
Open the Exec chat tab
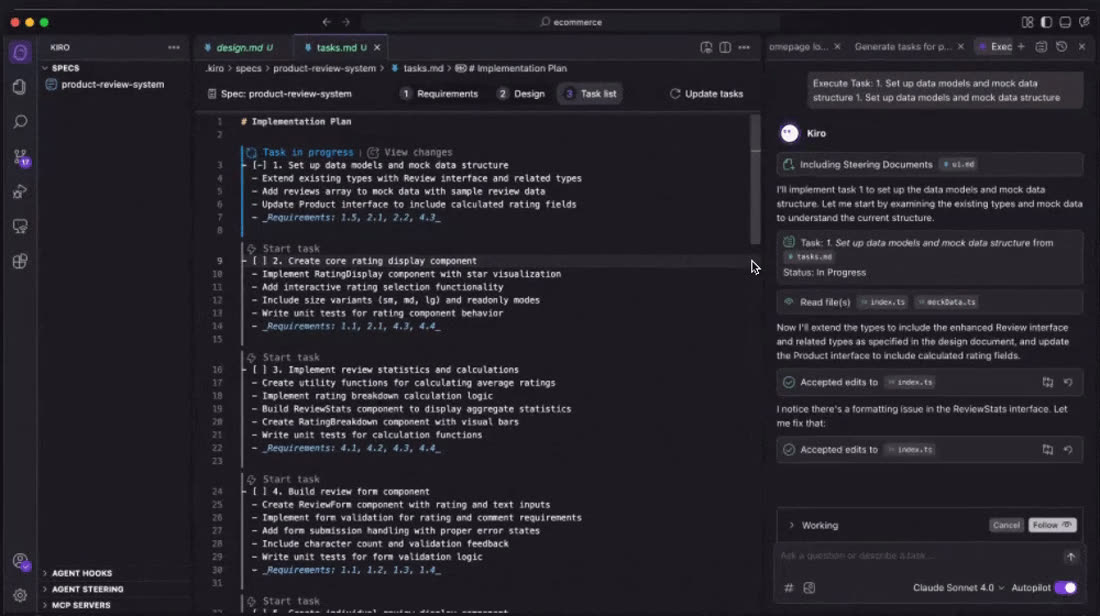[995, 47]
